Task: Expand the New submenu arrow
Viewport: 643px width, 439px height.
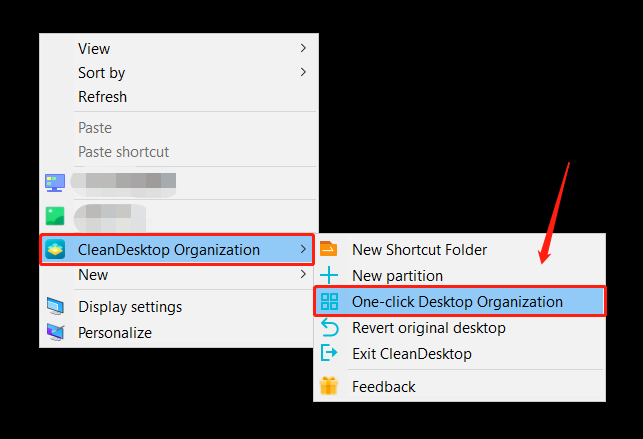Action: [x=303, y=274]
